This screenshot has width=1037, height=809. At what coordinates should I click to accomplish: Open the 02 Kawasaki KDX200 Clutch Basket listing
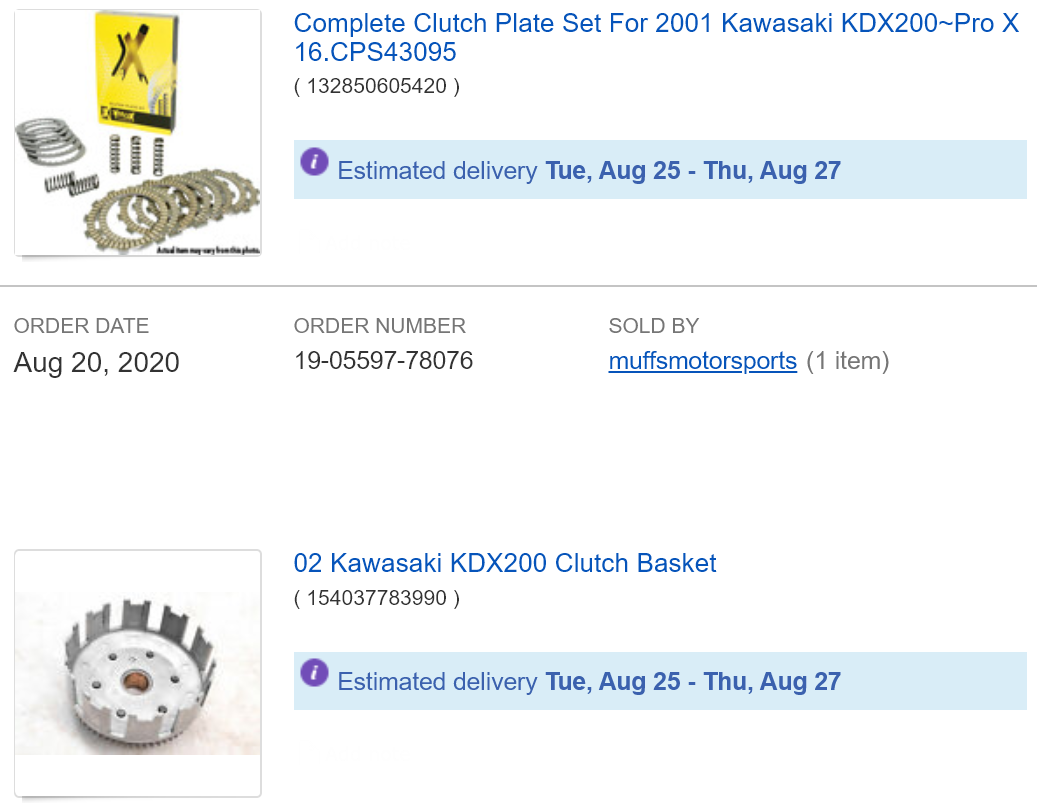(504, 564)
